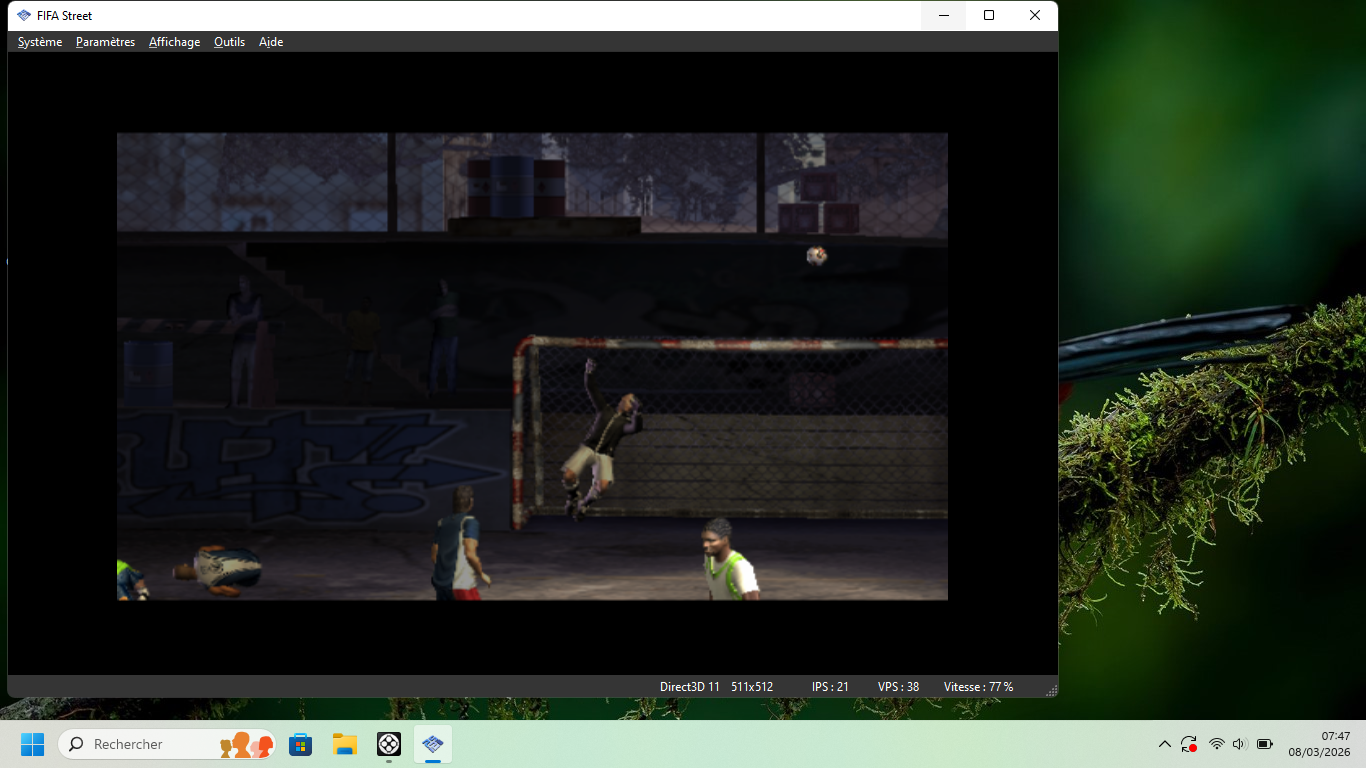Click the battery status icon
This screenshot has height=768, width=1366.
(1265, 744)
